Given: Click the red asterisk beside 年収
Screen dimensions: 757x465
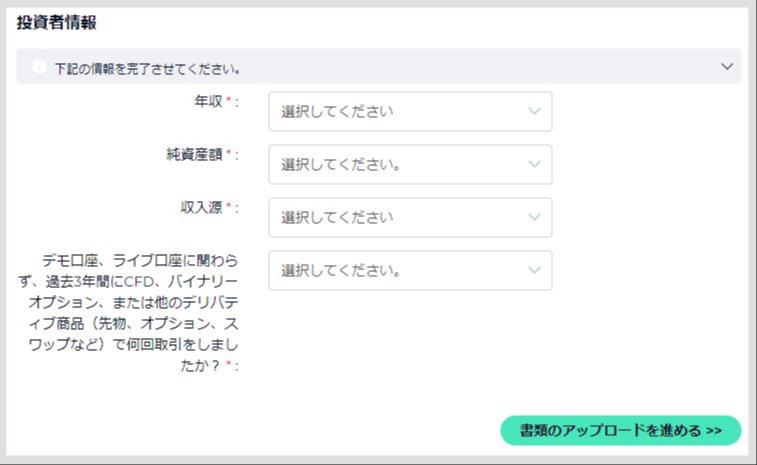Looking at the screenshot, I should click(x=229, y=99).
